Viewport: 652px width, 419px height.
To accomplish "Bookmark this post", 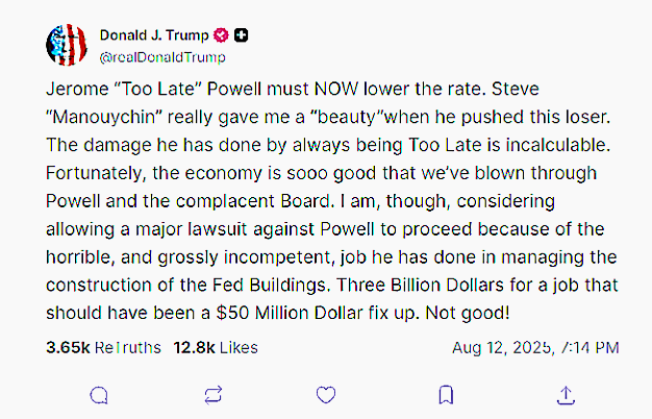I will (x=446, y=395).
